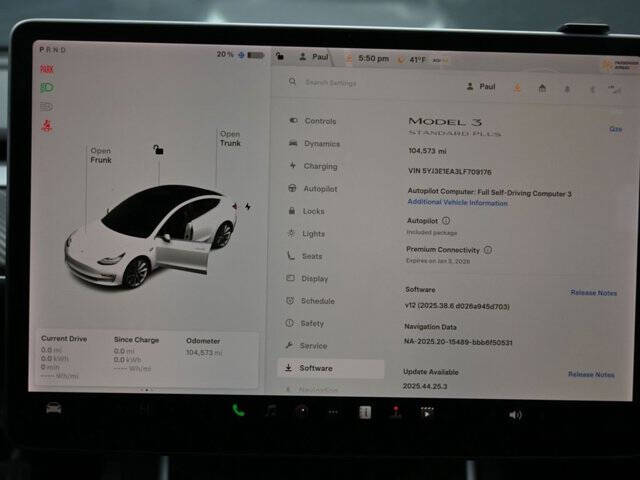Open Release Notes beside Update Available
The width and height of the screenshot is (640, 480).
click(591, 374)
